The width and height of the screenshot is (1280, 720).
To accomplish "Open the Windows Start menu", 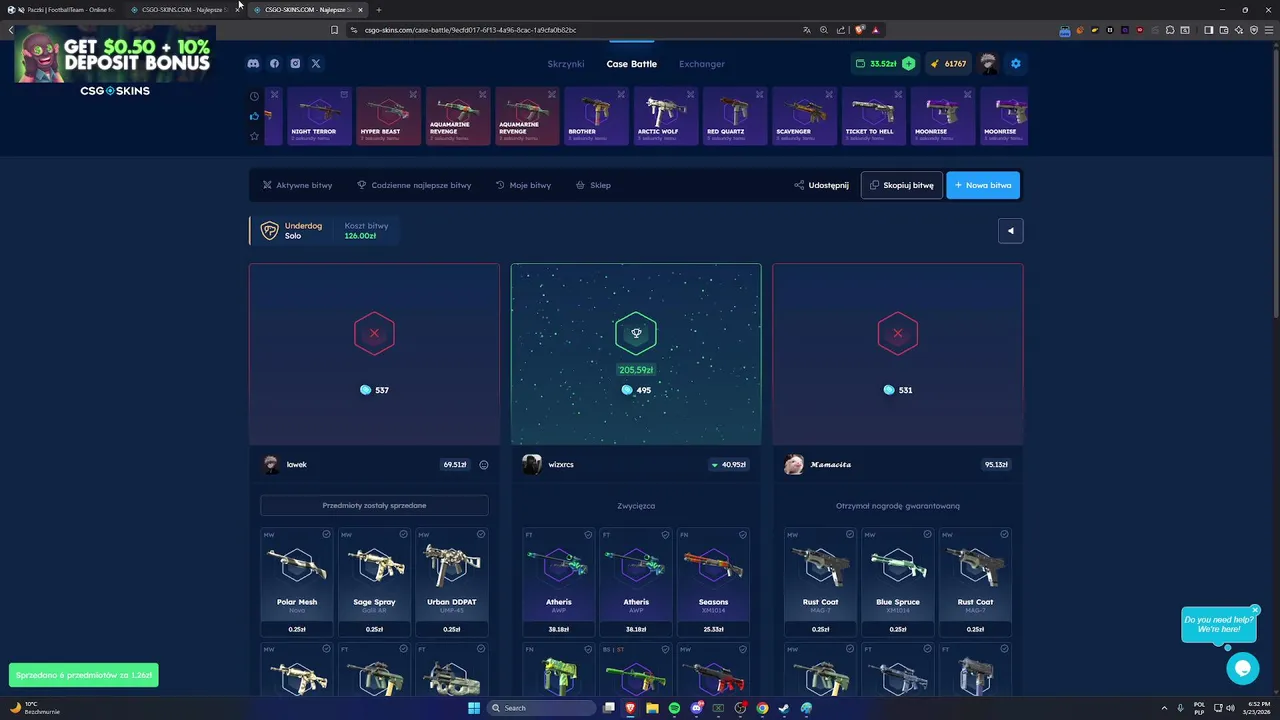I will 474,708.
